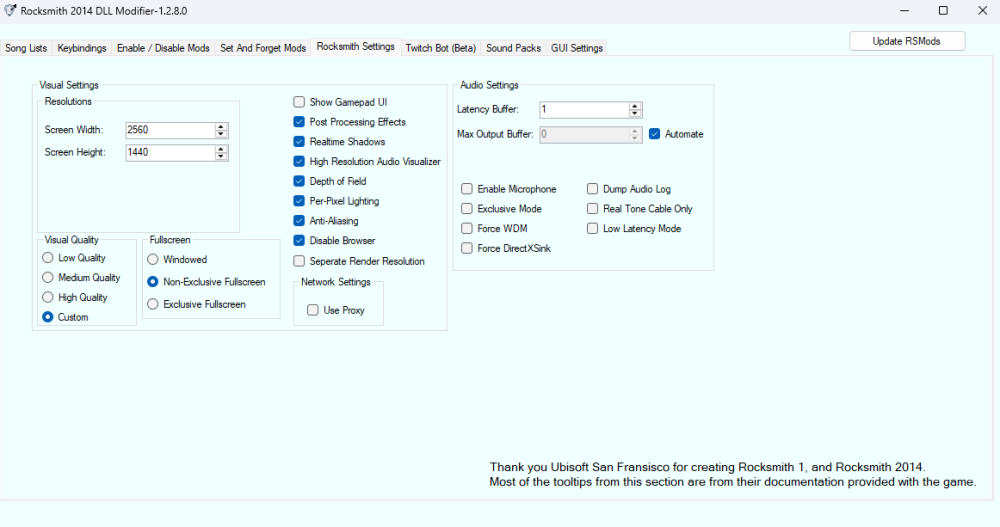This screenshot has height=527, width=1000.
Task: Click the Latency Buffer input field
Action: point(584,109)
